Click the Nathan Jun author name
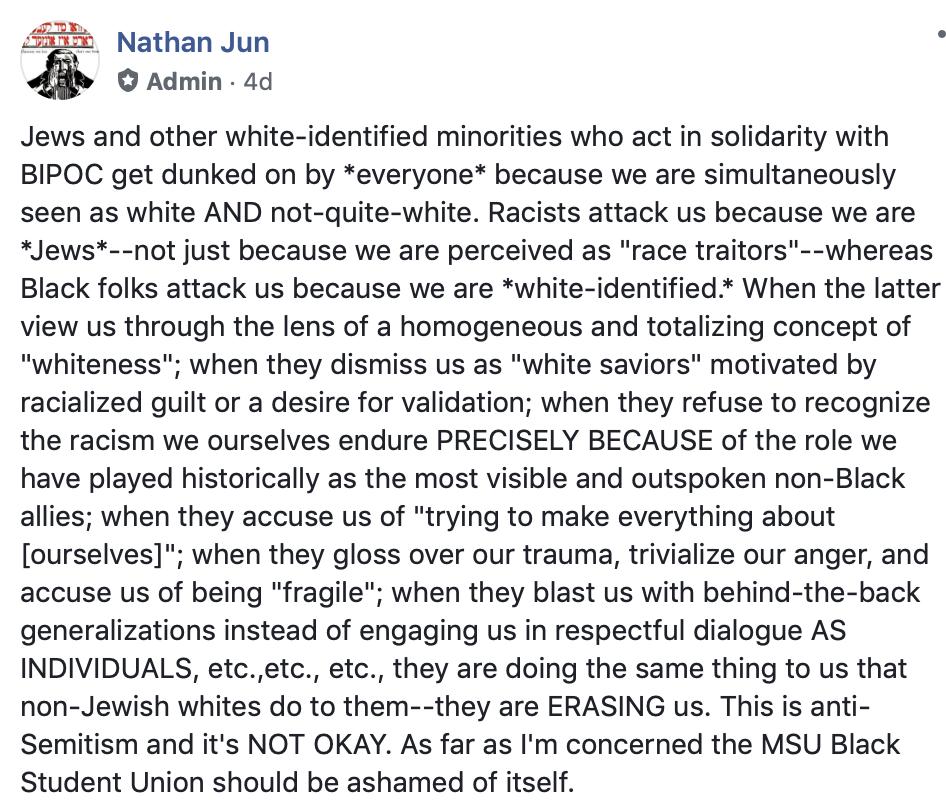The width and height of the screenshot is (946, 812). coord(193,42)
